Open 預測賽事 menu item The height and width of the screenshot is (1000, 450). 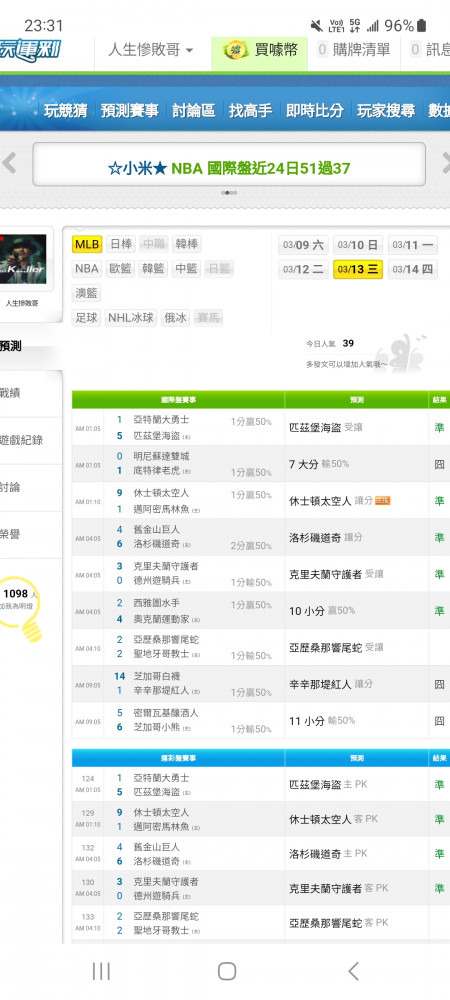(129, 110)
